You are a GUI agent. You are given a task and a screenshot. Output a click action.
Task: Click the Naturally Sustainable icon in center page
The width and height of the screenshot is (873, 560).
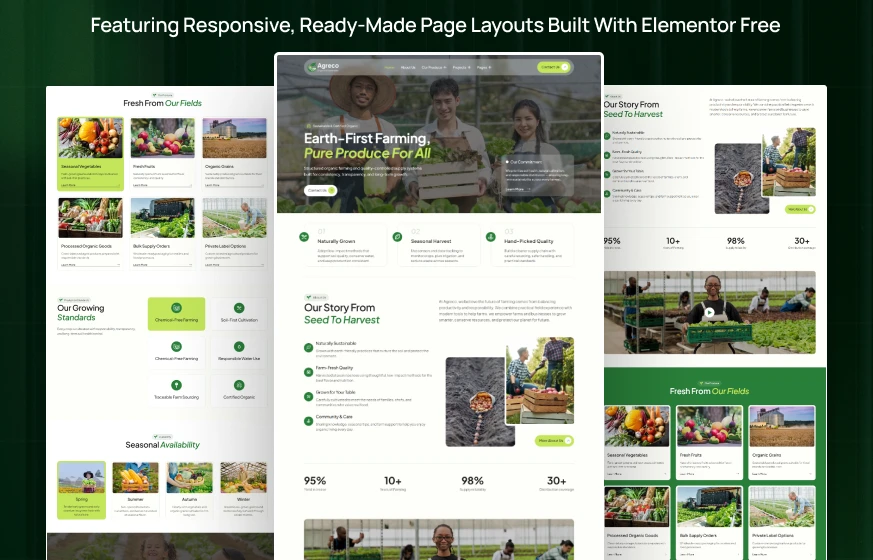(x=308, y=347)
